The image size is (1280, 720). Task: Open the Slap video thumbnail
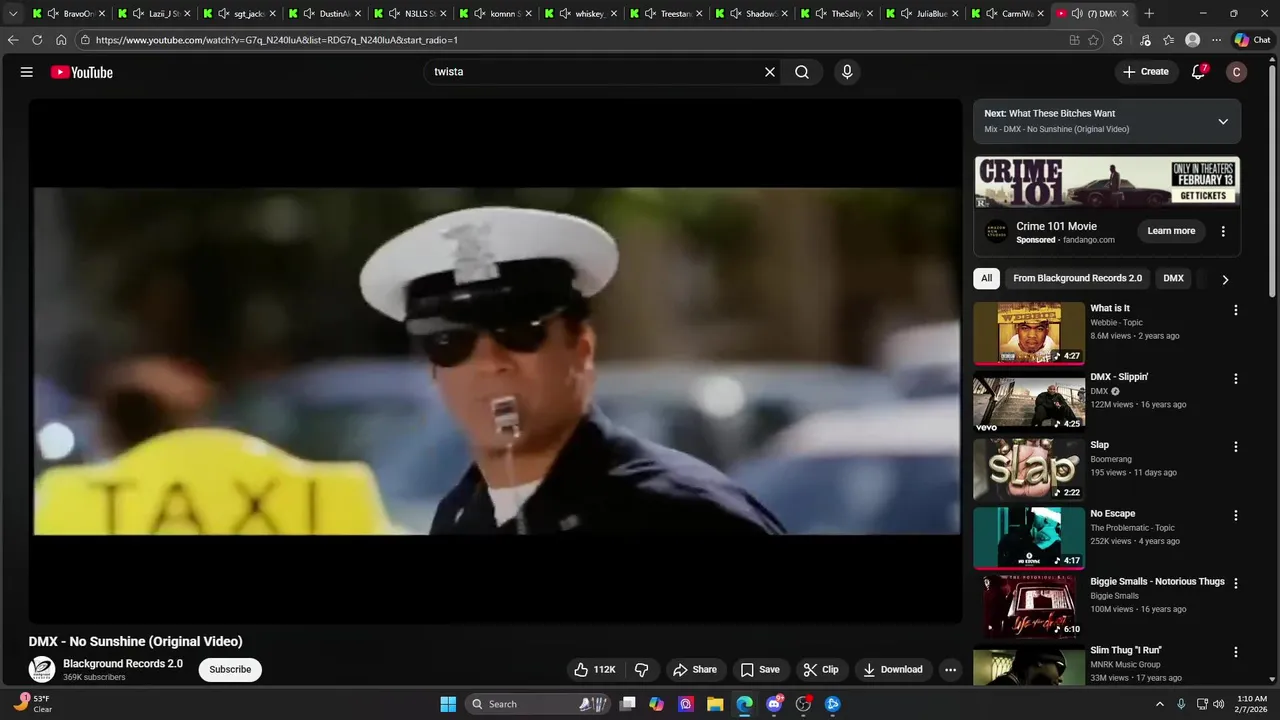pyautogui.click(x=1029, y=469)
